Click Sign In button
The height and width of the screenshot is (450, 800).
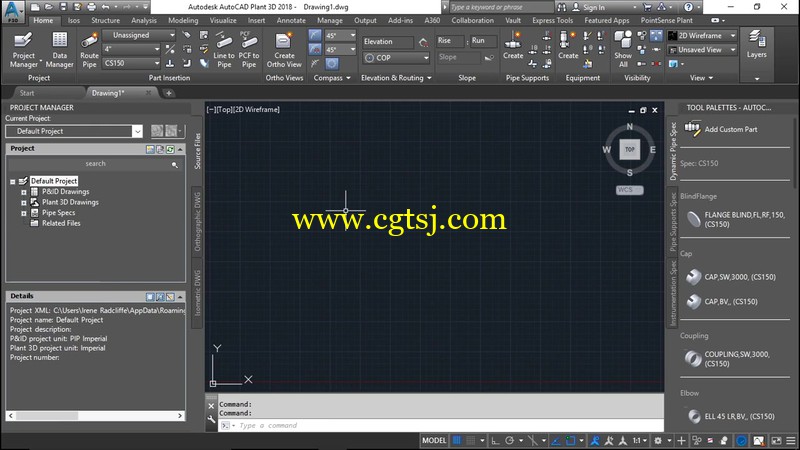click(x=589, y=7)
